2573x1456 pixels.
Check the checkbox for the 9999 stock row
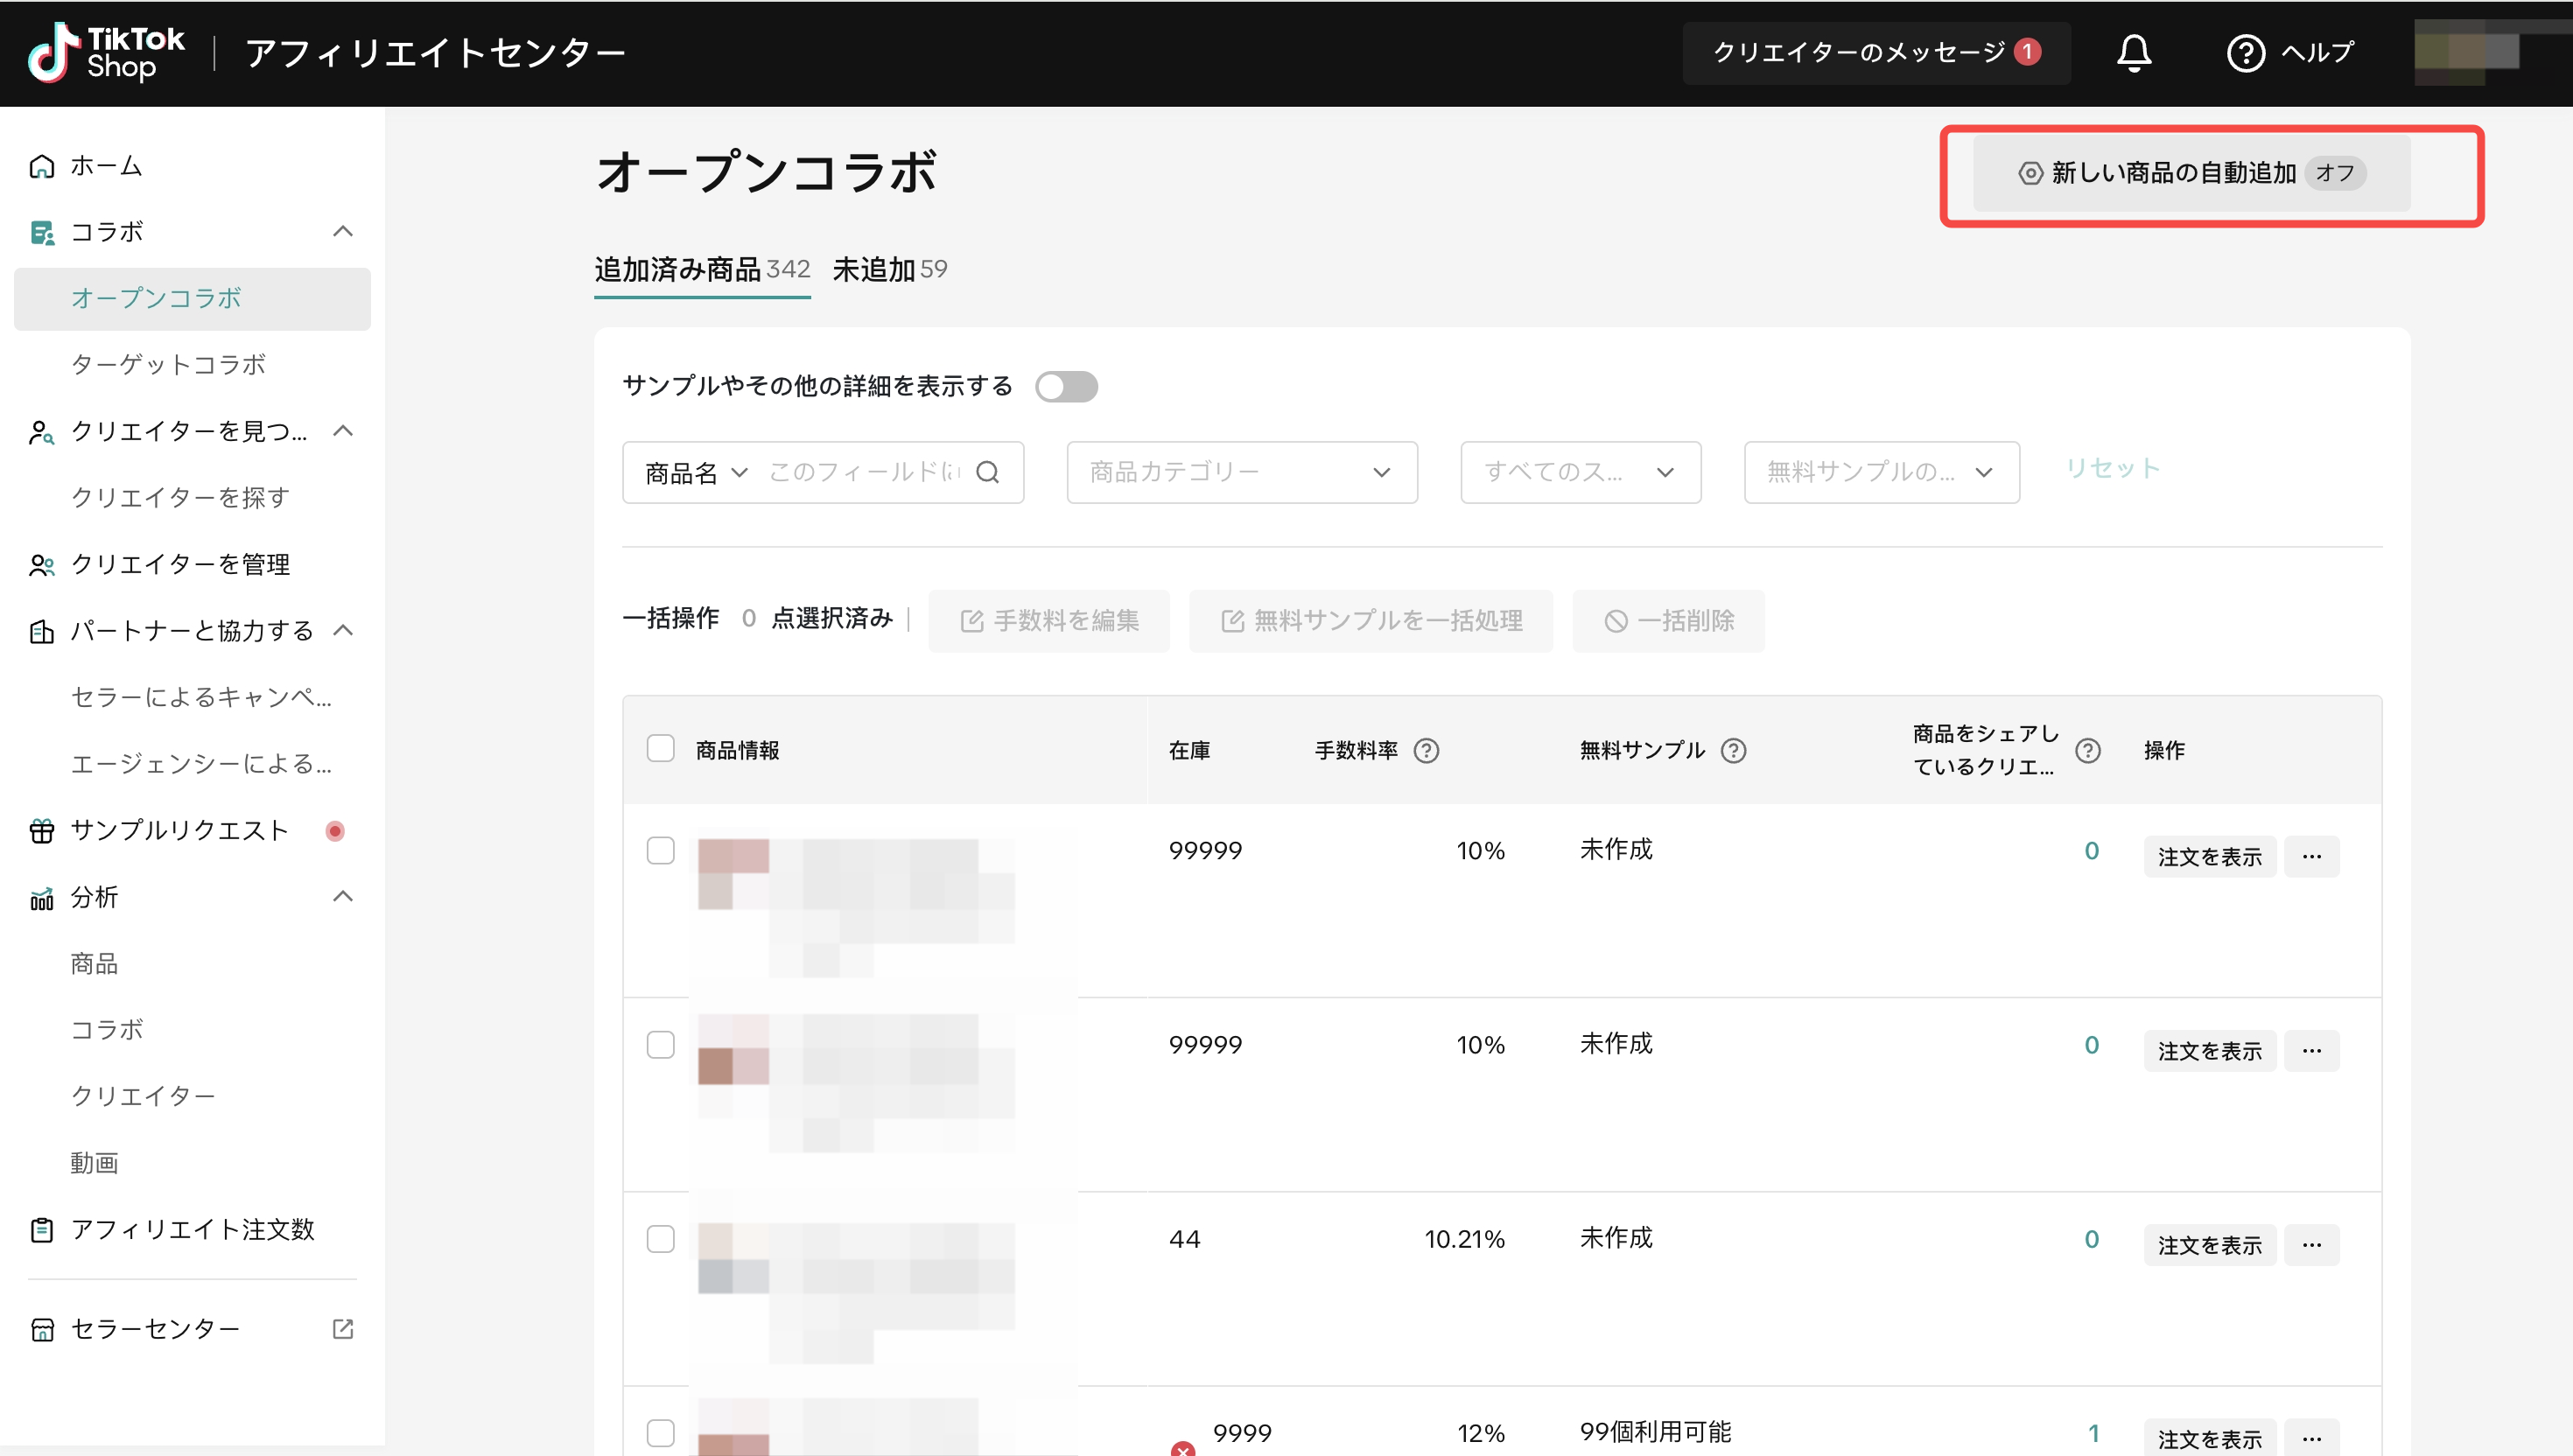660,1433
